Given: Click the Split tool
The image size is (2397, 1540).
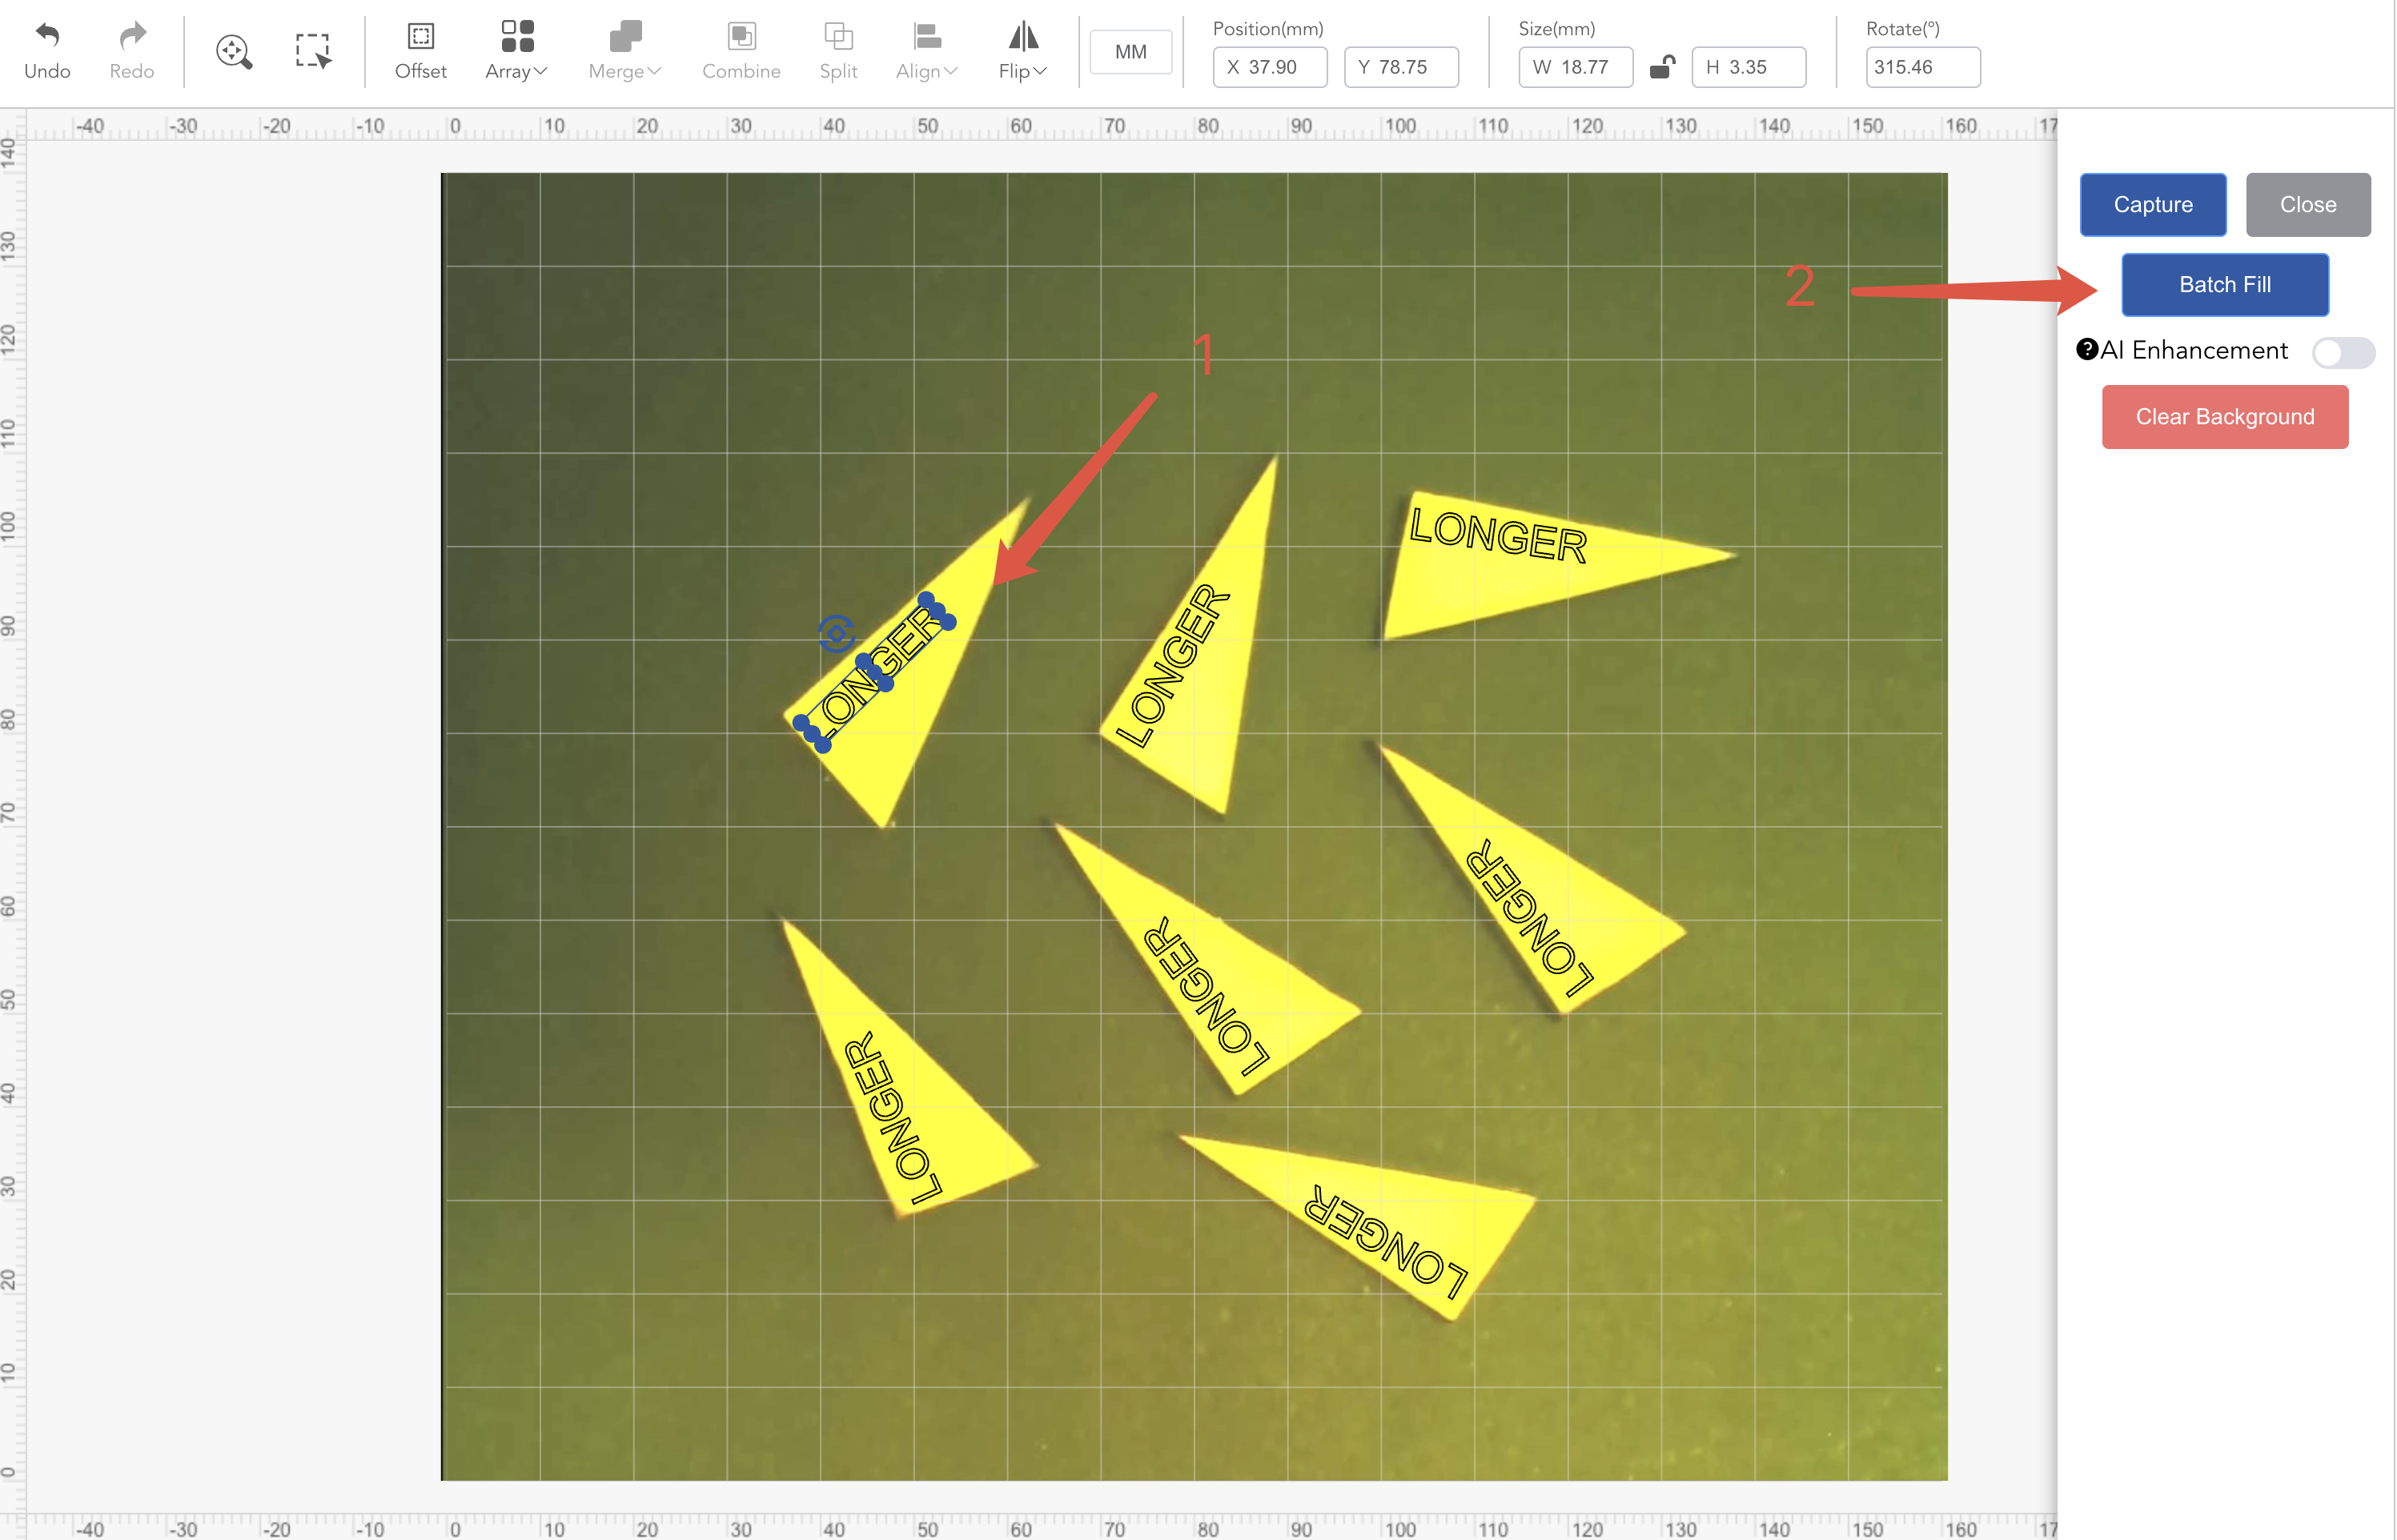Looking at the screenshot, I should pos(838,51).
